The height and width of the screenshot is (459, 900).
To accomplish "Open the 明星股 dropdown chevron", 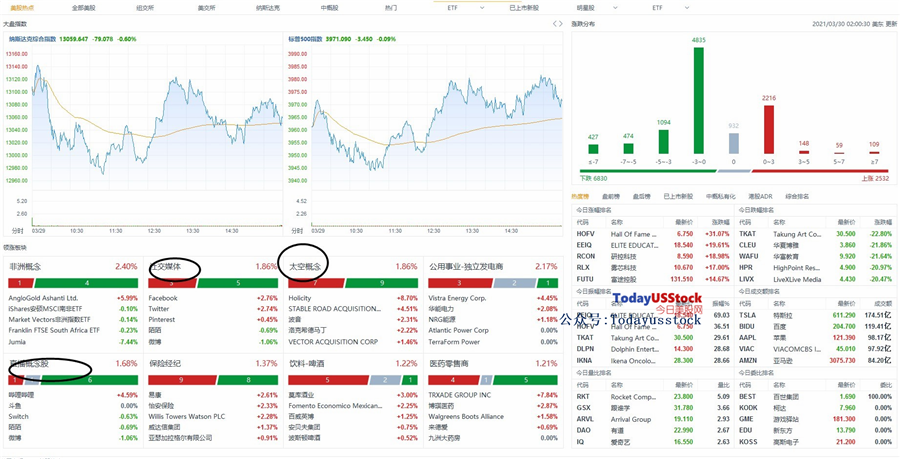I will pyautogui.click(x=615, y=8).
